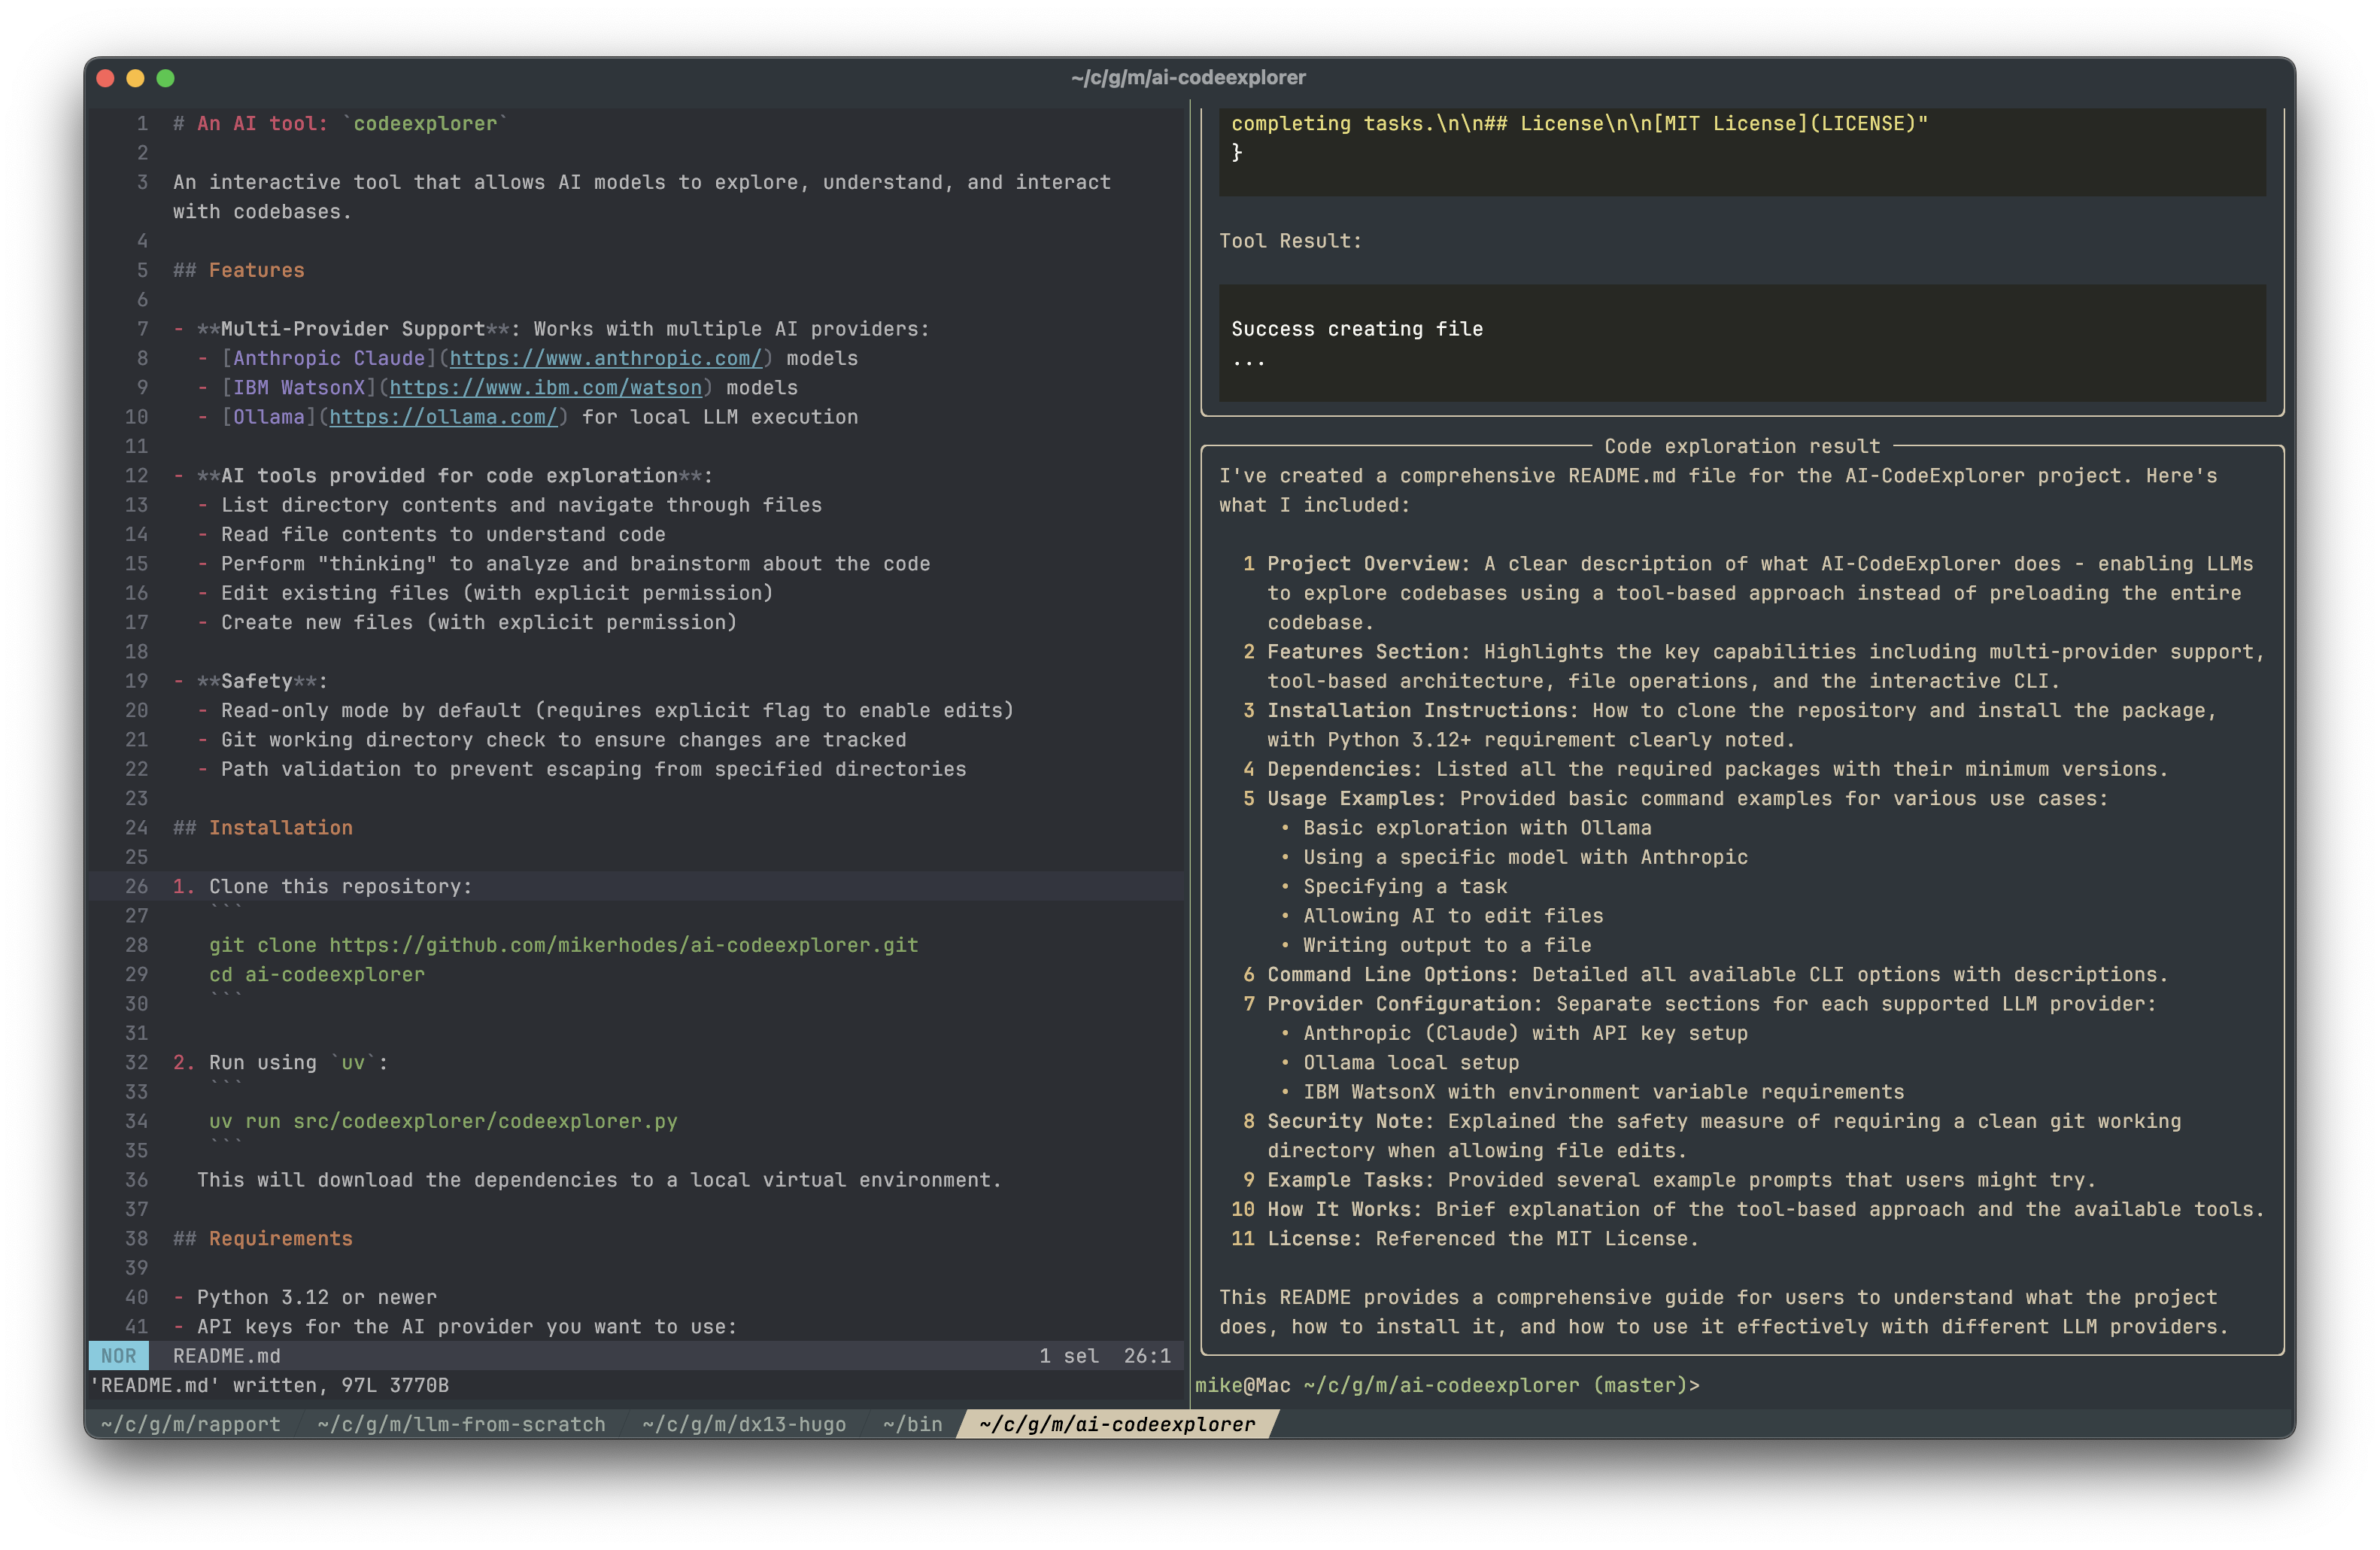Screen dimensions: 2380x1550
Task: Click the 'Code exploration result' panel title
Action: (1742, 446)
